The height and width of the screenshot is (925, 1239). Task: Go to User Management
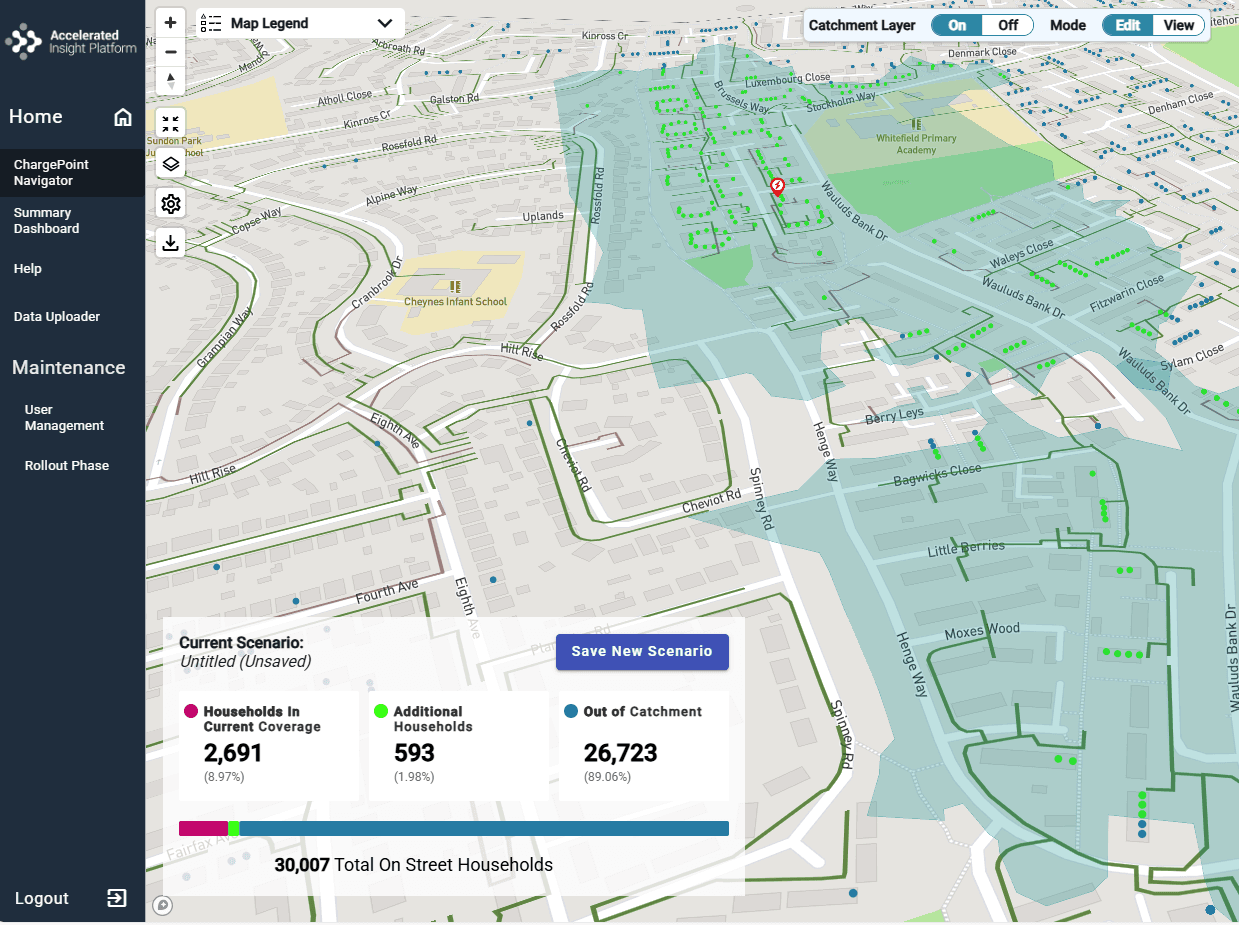coord(64,418)
